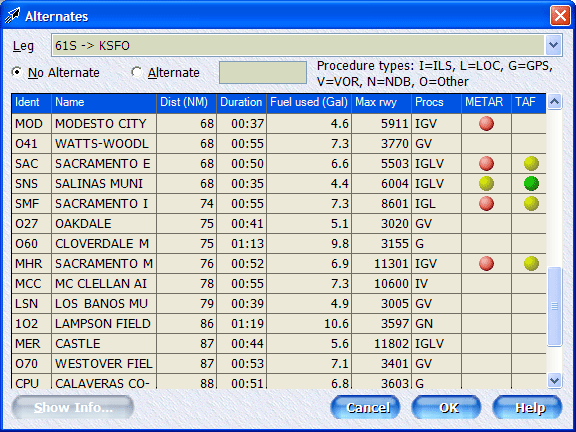Click the yellow METAR dot for SNS
The width and height of the screenshot is (576, 432).
(x=486, y=183)
